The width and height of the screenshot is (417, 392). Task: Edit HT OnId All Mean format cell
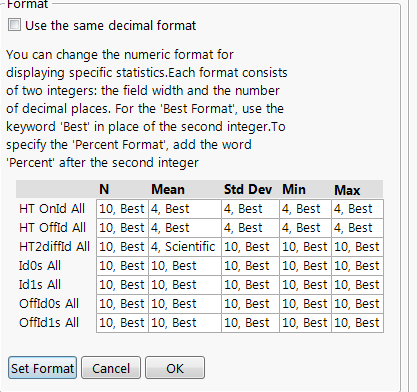tap(185, 209)
